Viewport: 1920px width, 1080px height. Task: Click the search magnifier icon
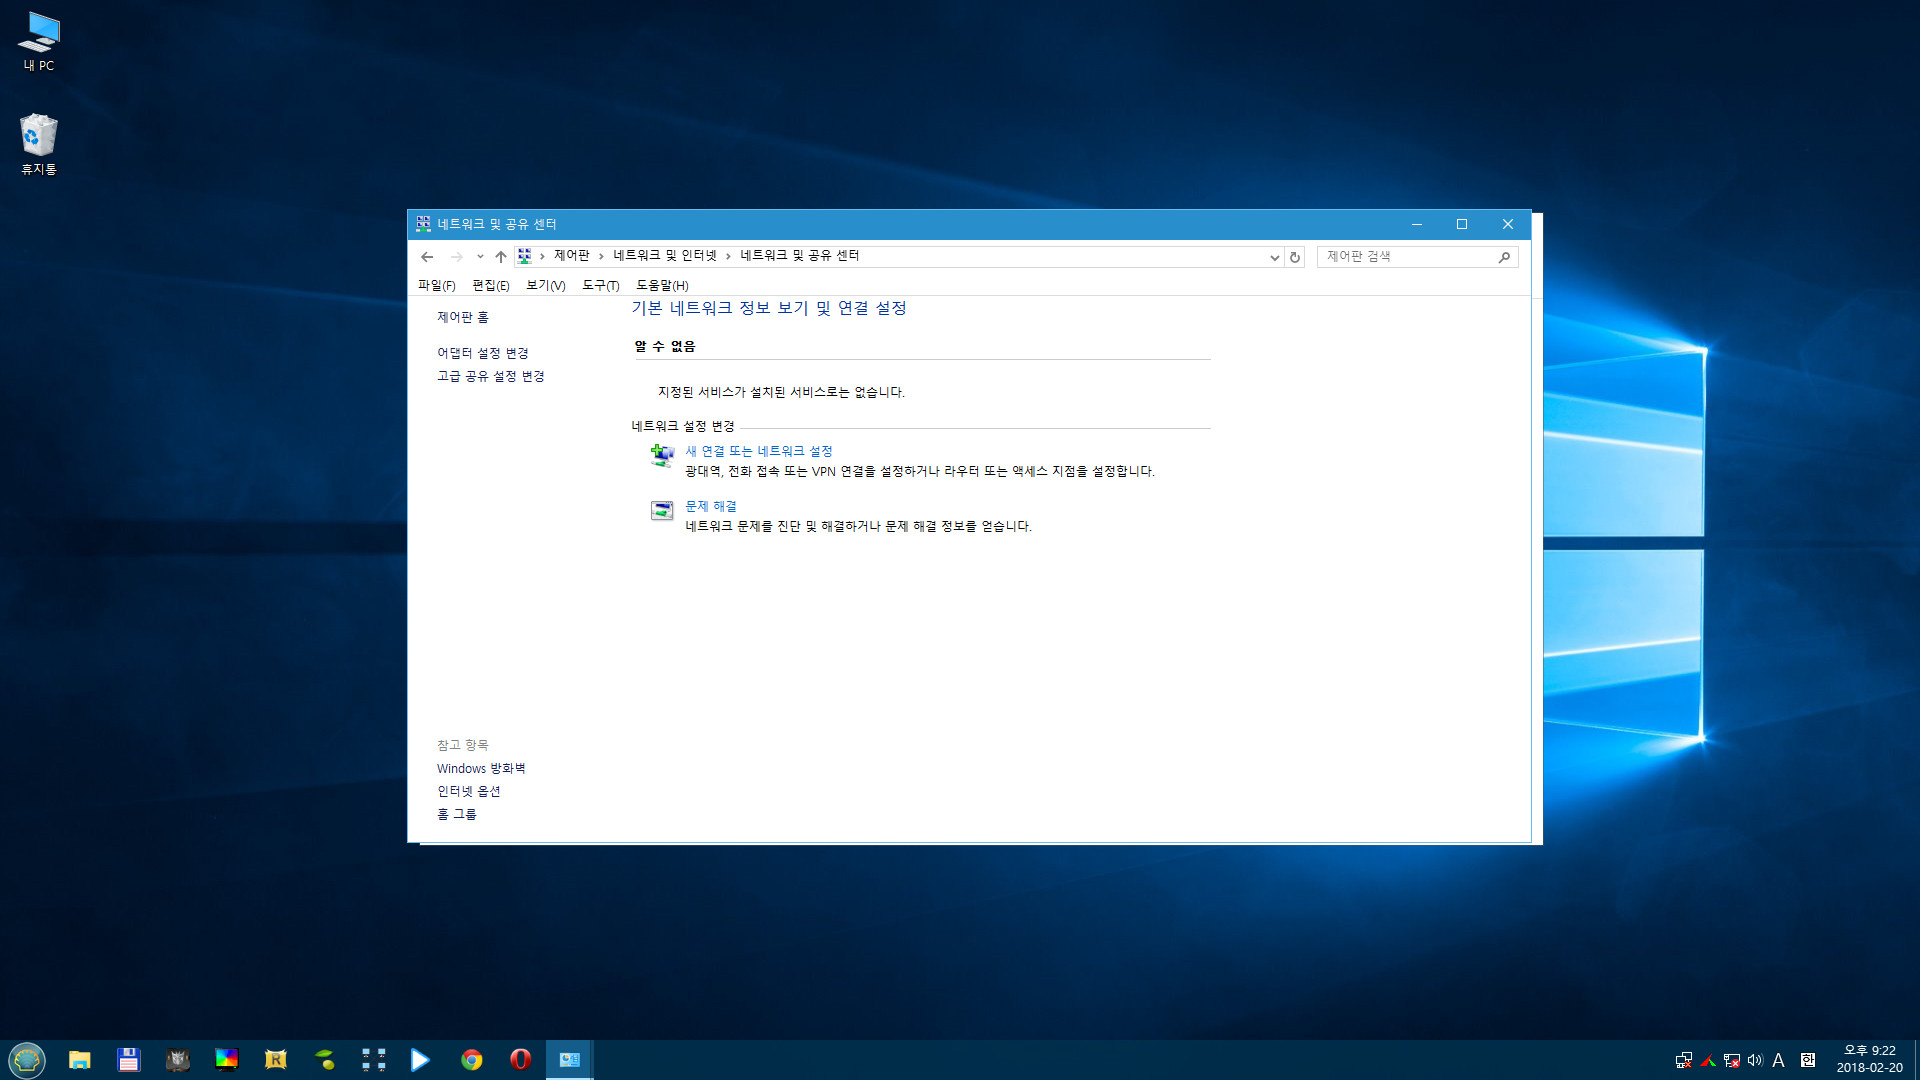(x=1504, y=257)
